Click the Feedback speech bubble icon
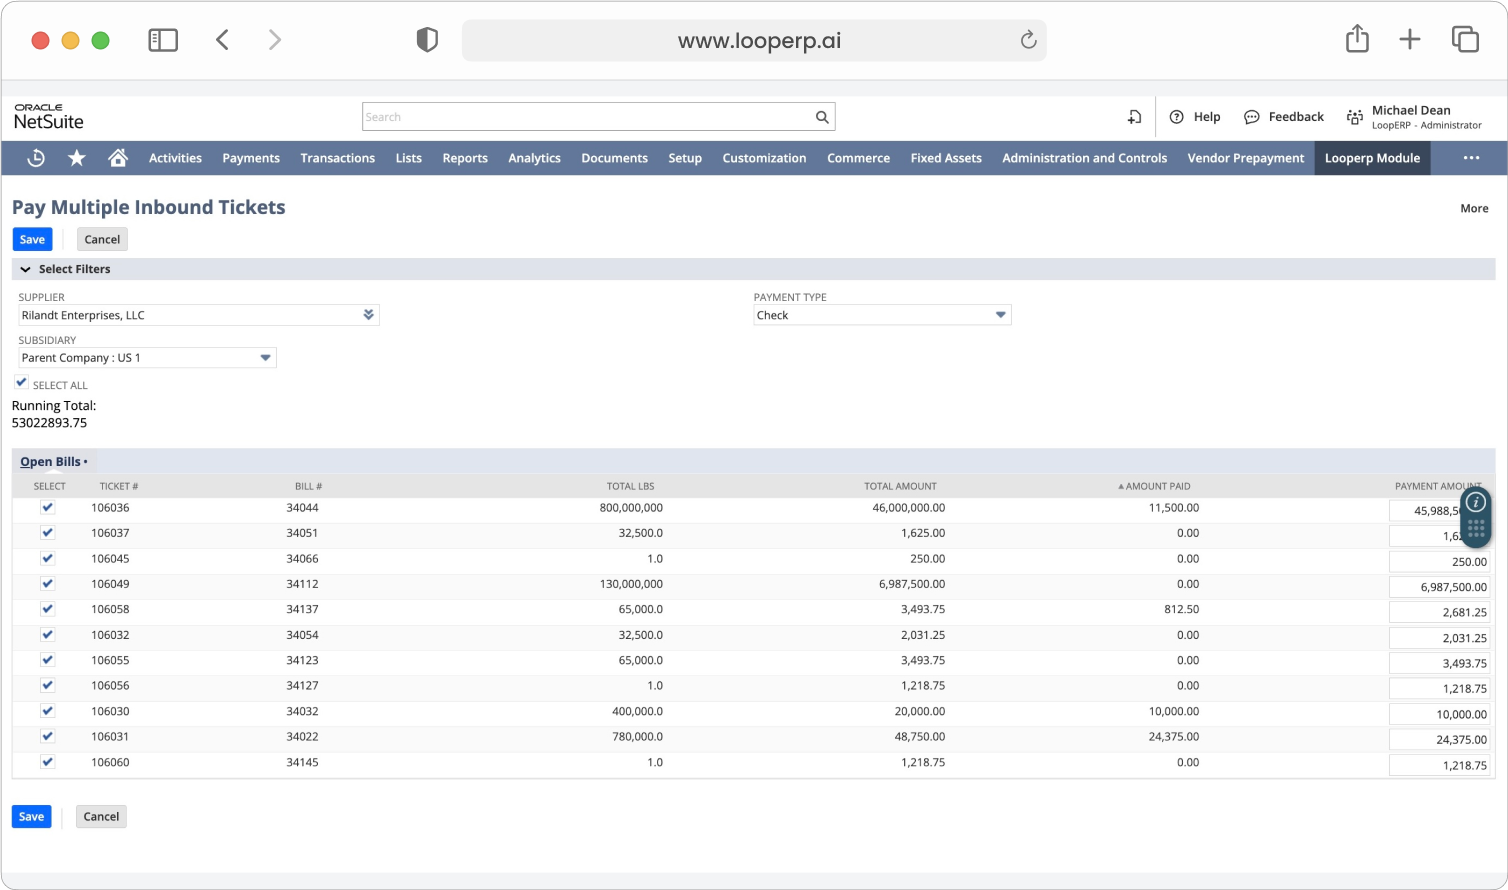1508x890 pixels. [x=1251, y=117]
